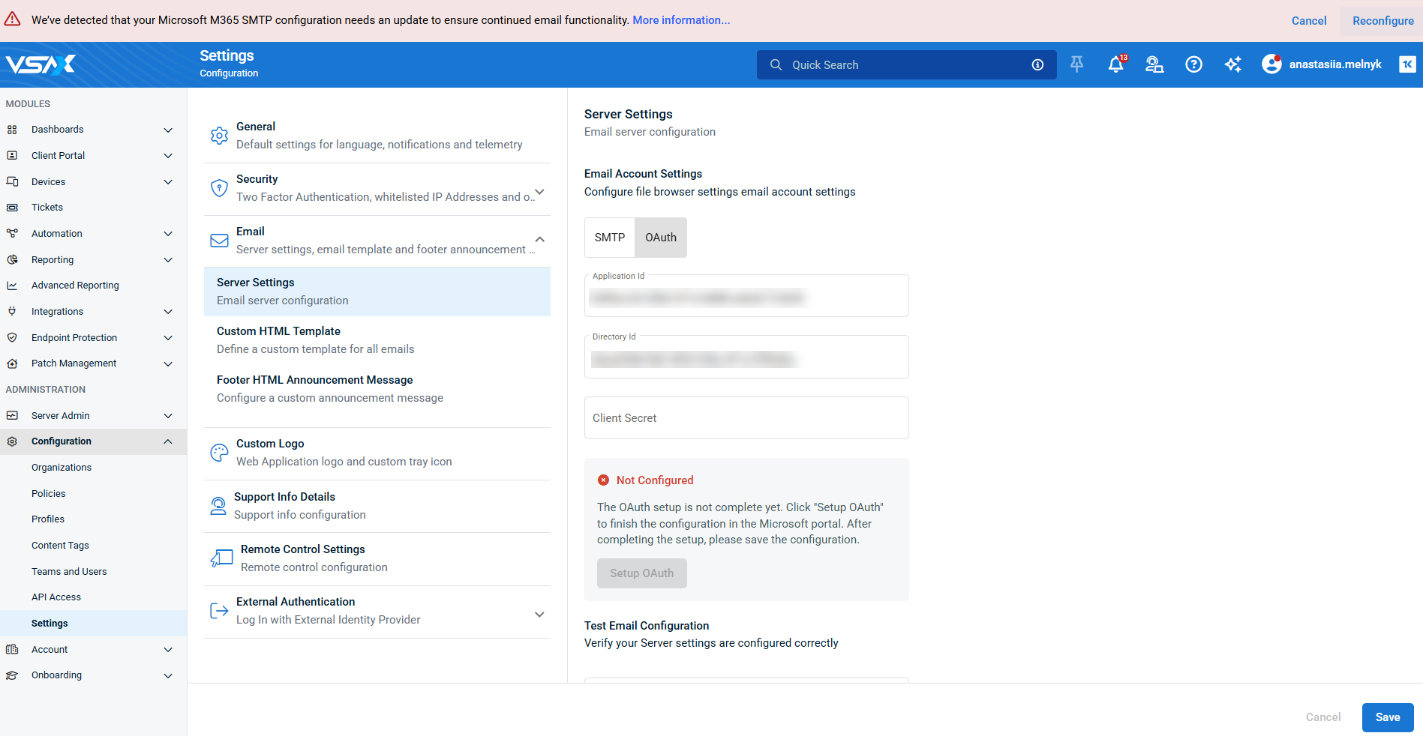Go to Teams and Users
The image size is (1423, 736).
69,572
